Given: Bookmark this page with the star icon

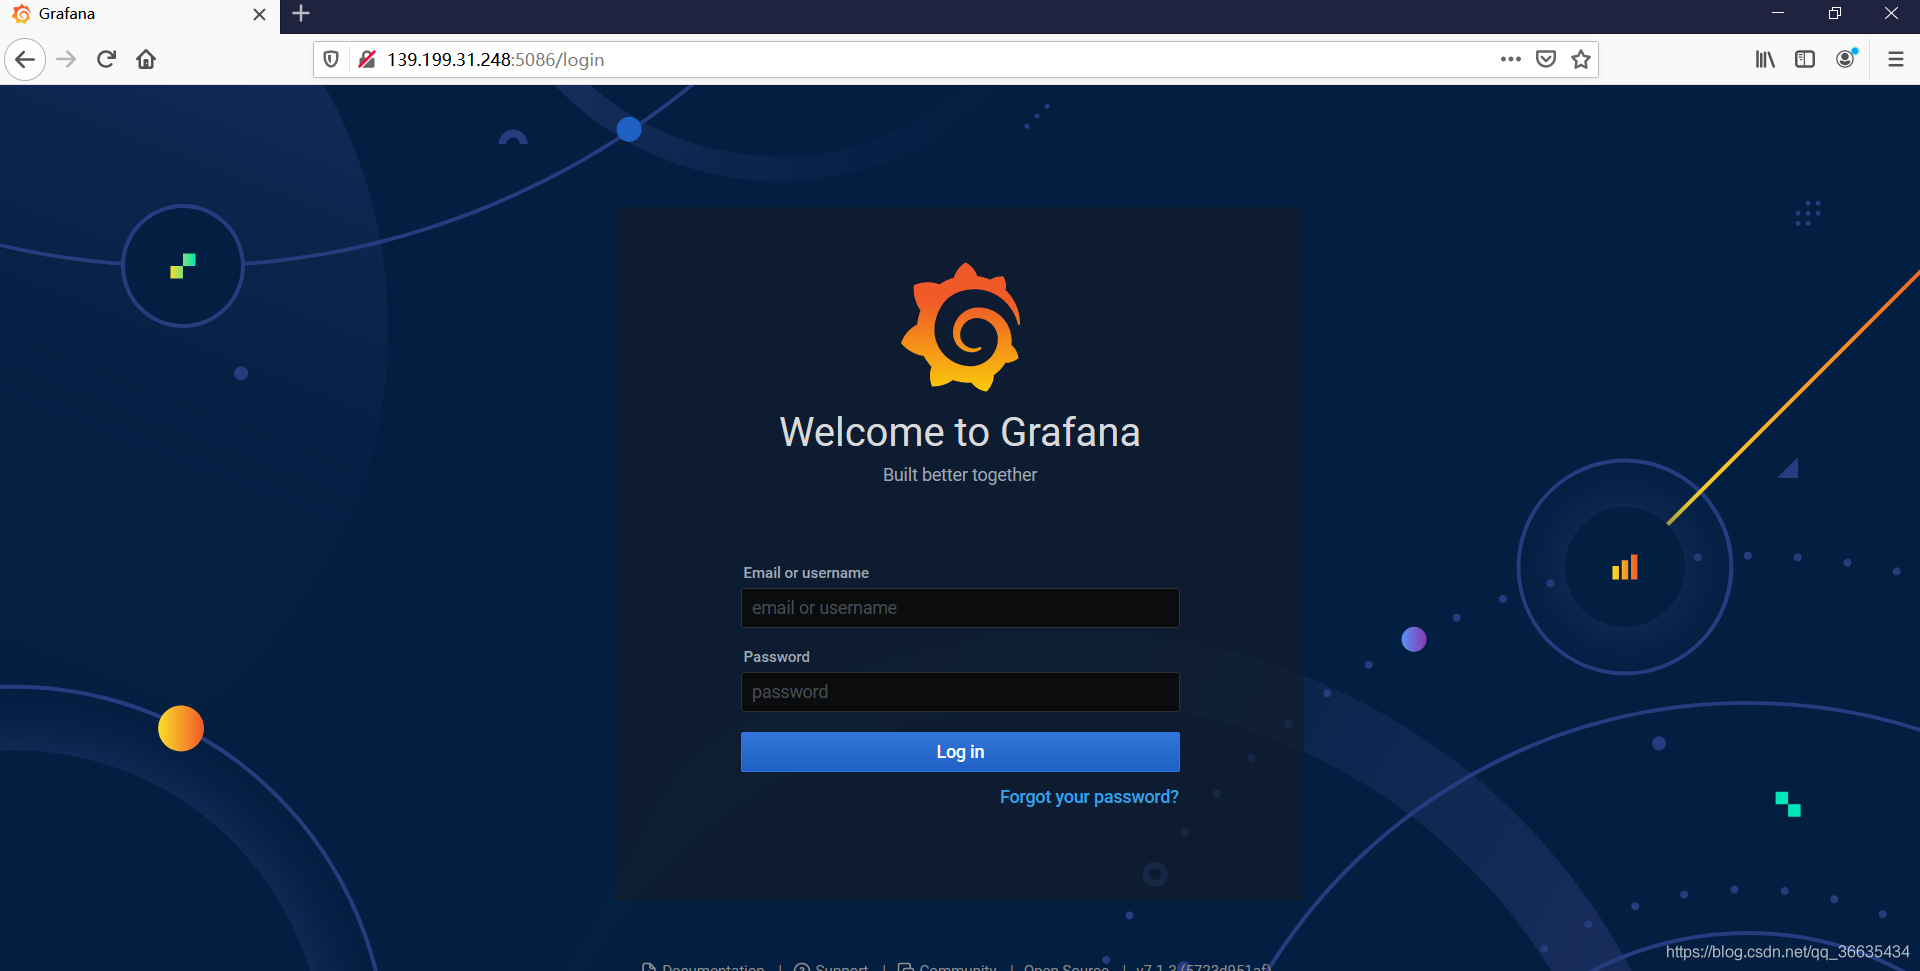Looking at the screenshot, I should (1581, 59).
